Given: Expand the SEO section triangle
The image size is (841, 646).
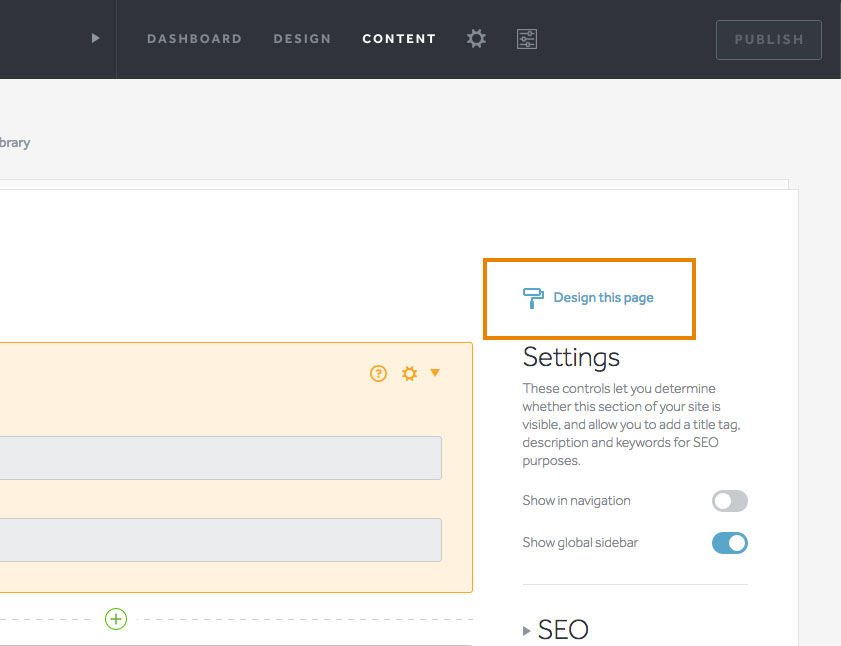Looking at the screenshot, I should click(527, 630).
